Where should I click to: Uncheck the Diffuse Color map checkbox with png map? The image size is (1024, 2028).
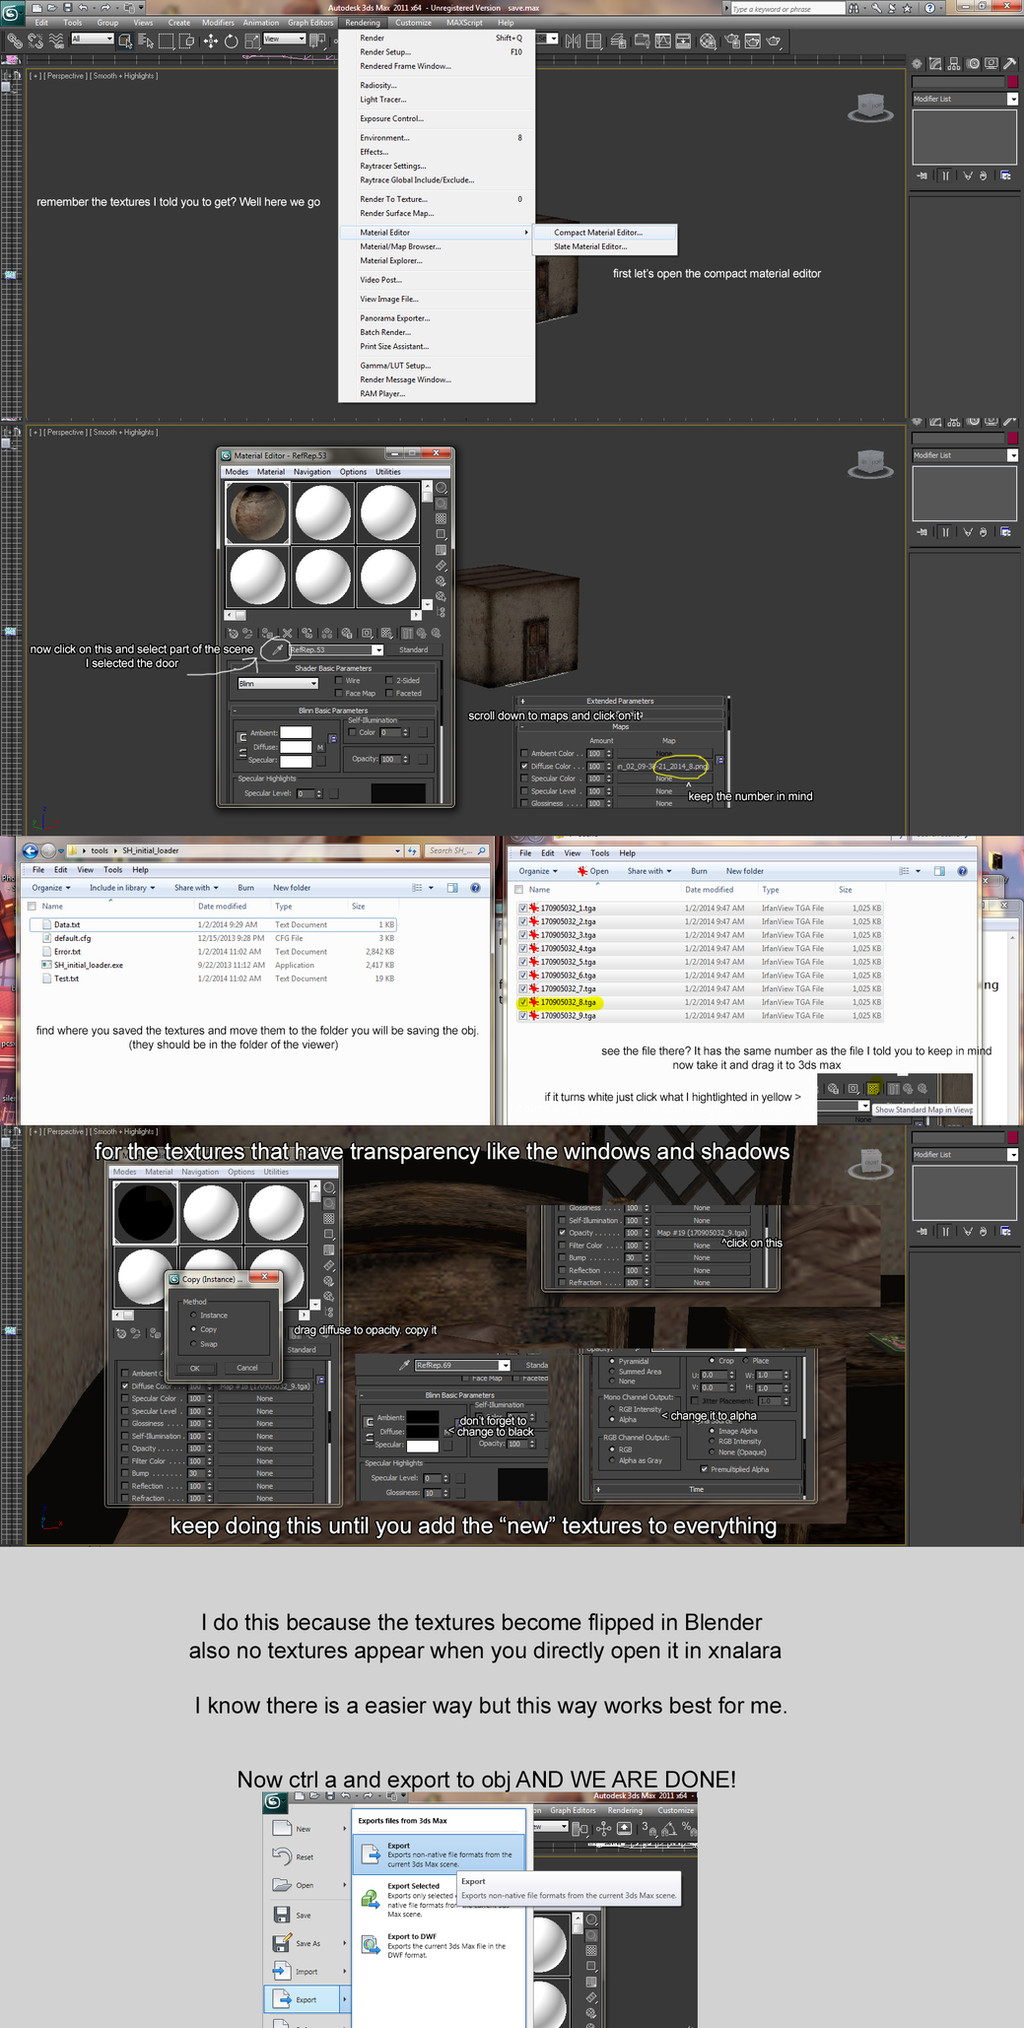pos(524,766)
